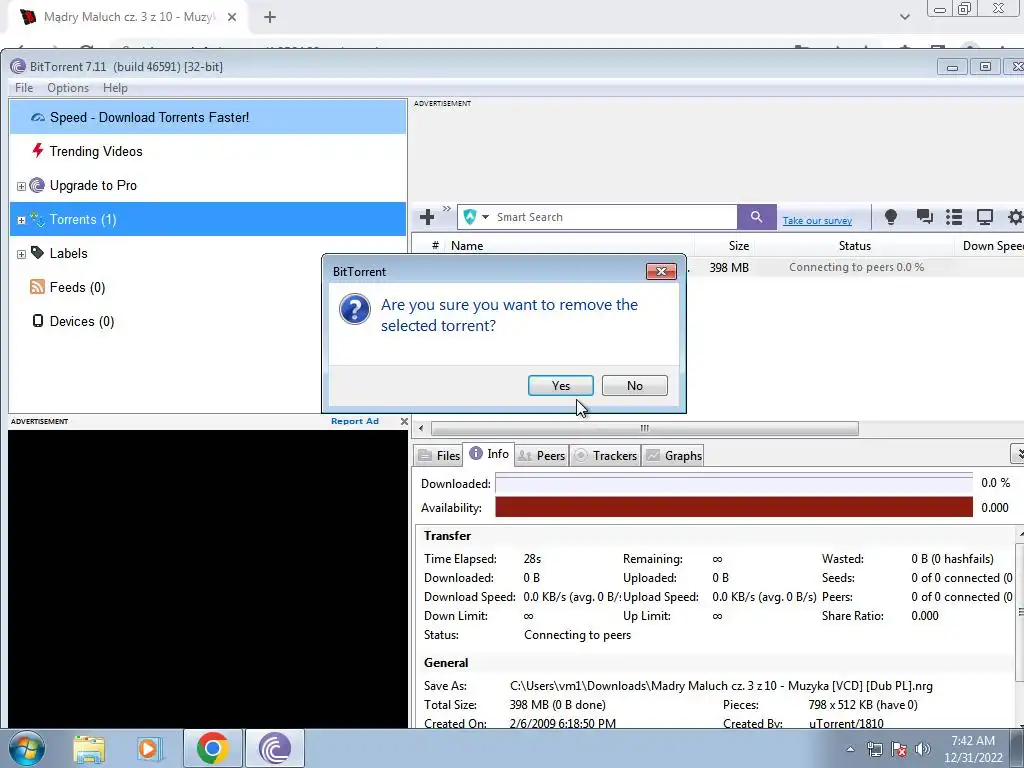This screenshot has height=768, width=1024.
Task: Open the Options menu
Action: (x=68, y=88)
